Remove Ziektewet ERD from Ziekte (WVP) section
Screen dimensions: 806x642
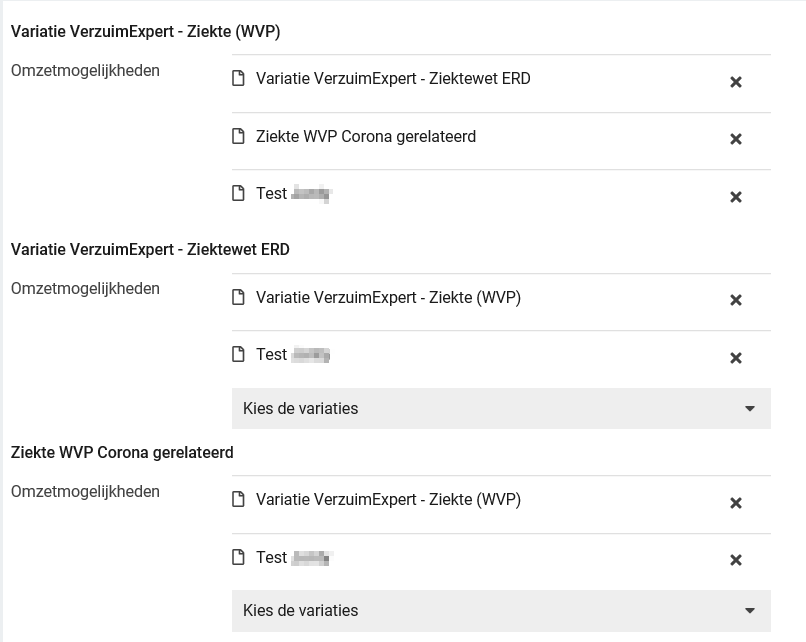pos(736,82)
